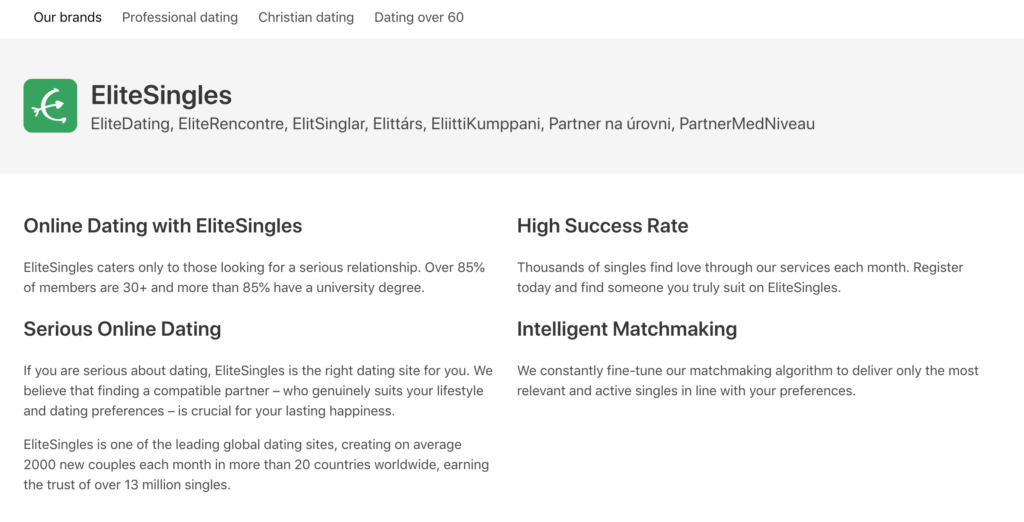Viewport: 1024px width, 522px height.
Task: Click the Partner na úrovni brand name
Action: click(x=610, y=123)
